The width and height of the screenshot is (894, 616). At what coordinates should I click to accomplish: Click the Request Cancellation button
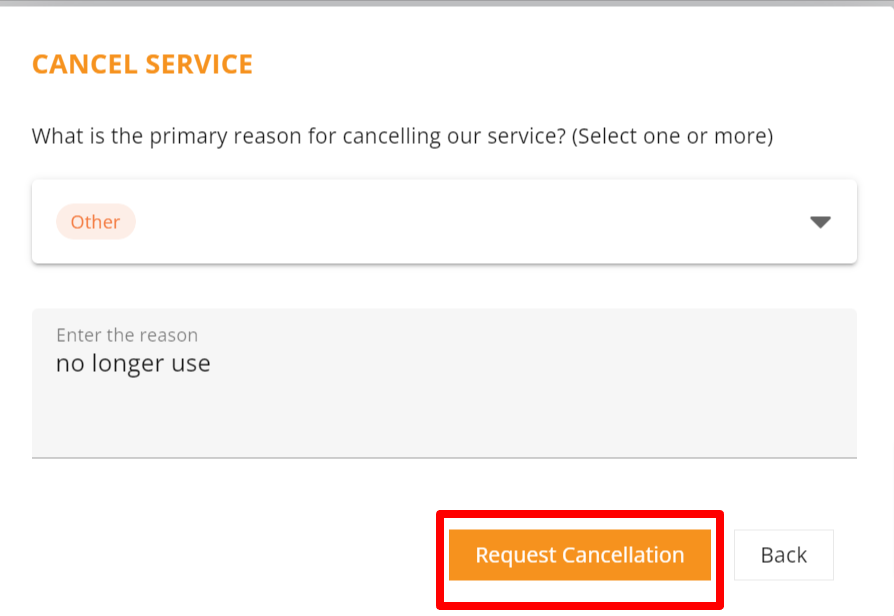tap(579, 555)
